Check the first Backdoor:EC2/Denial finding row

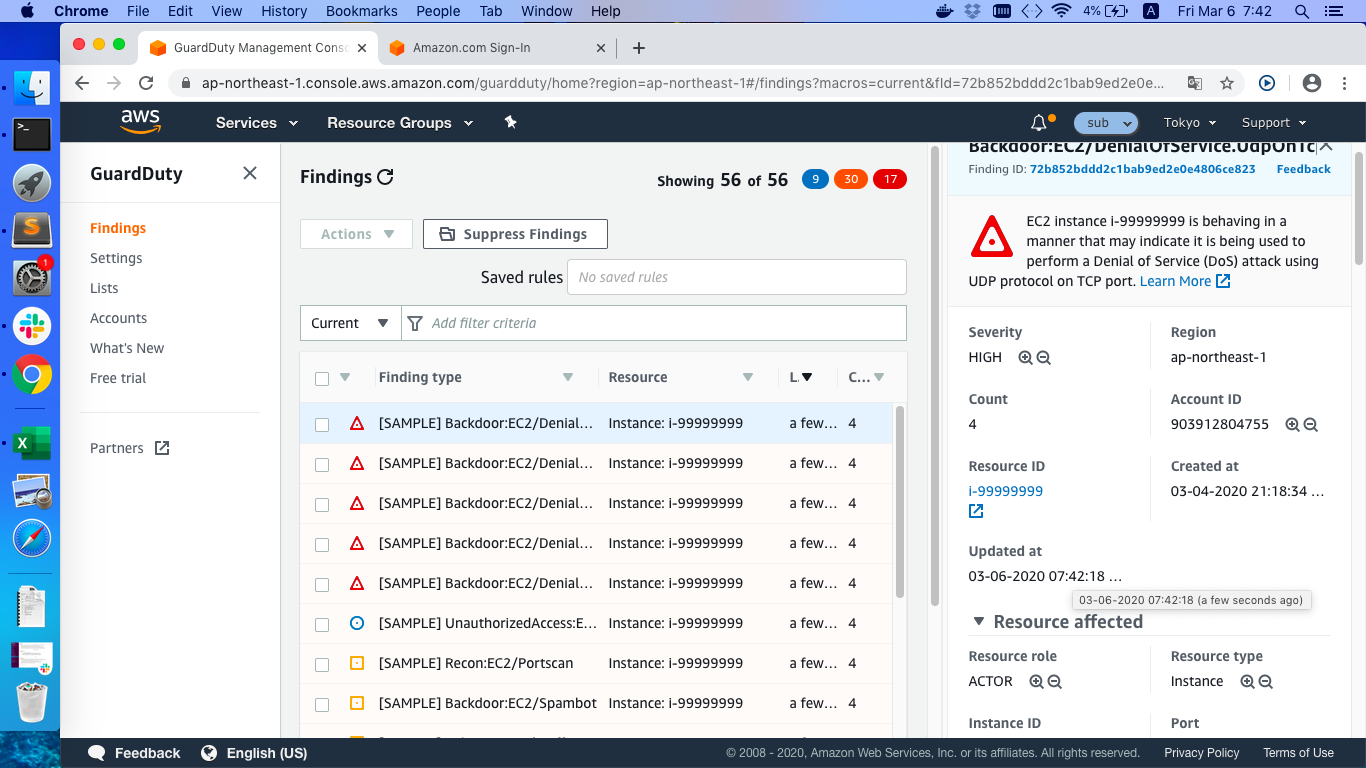click(x=322, y=424)
